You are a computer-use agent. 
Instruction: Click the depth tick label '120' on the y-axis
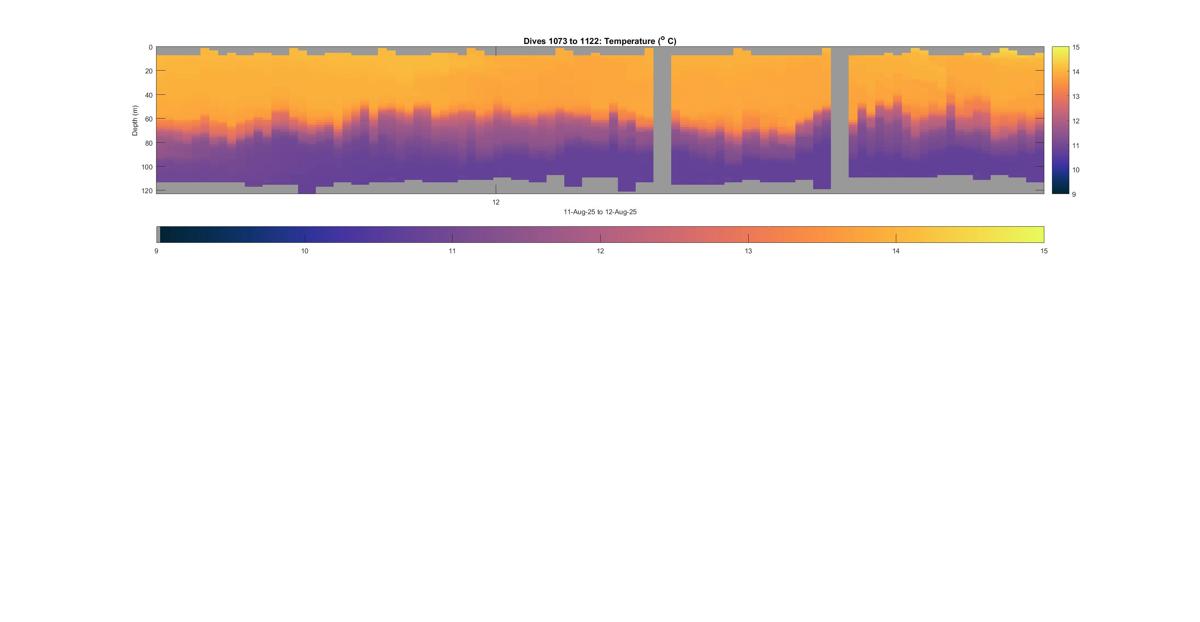[146, 190]
